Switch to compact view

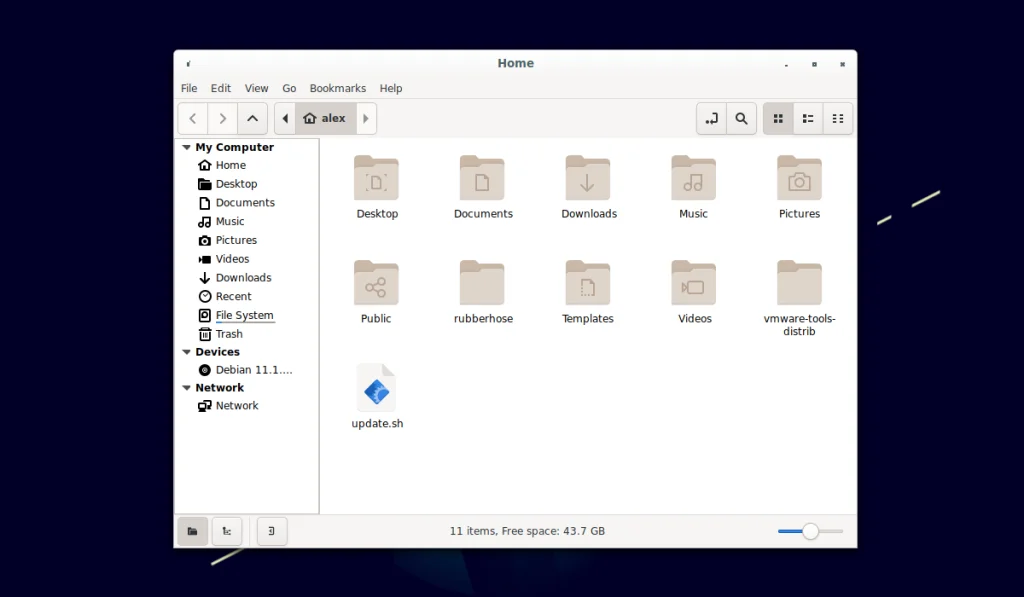tap(838, 118)
